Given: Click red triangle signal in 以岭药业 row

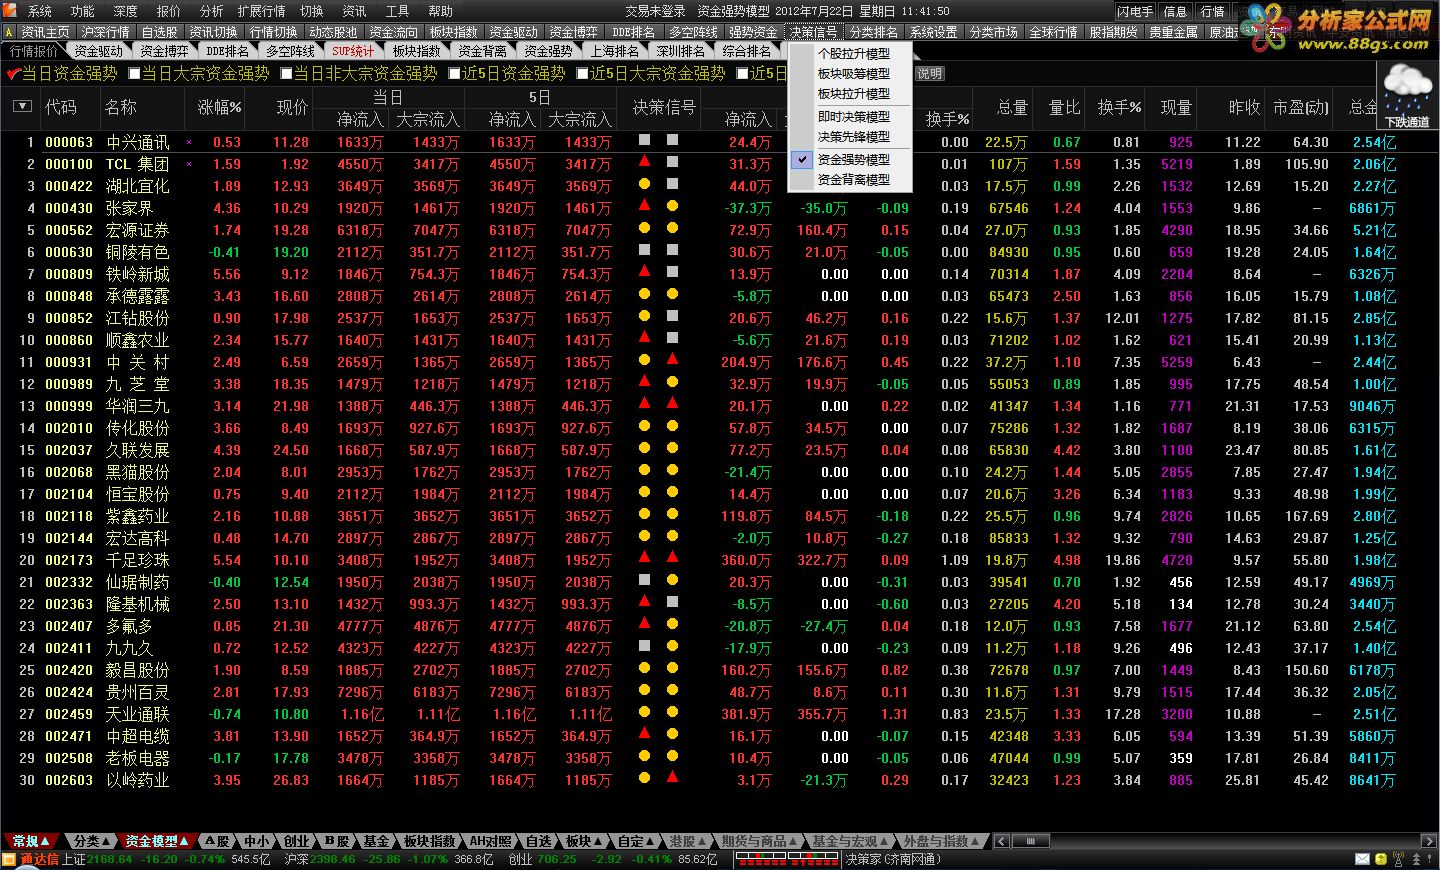Looking at the screenshot, I should tap(672, 777).
